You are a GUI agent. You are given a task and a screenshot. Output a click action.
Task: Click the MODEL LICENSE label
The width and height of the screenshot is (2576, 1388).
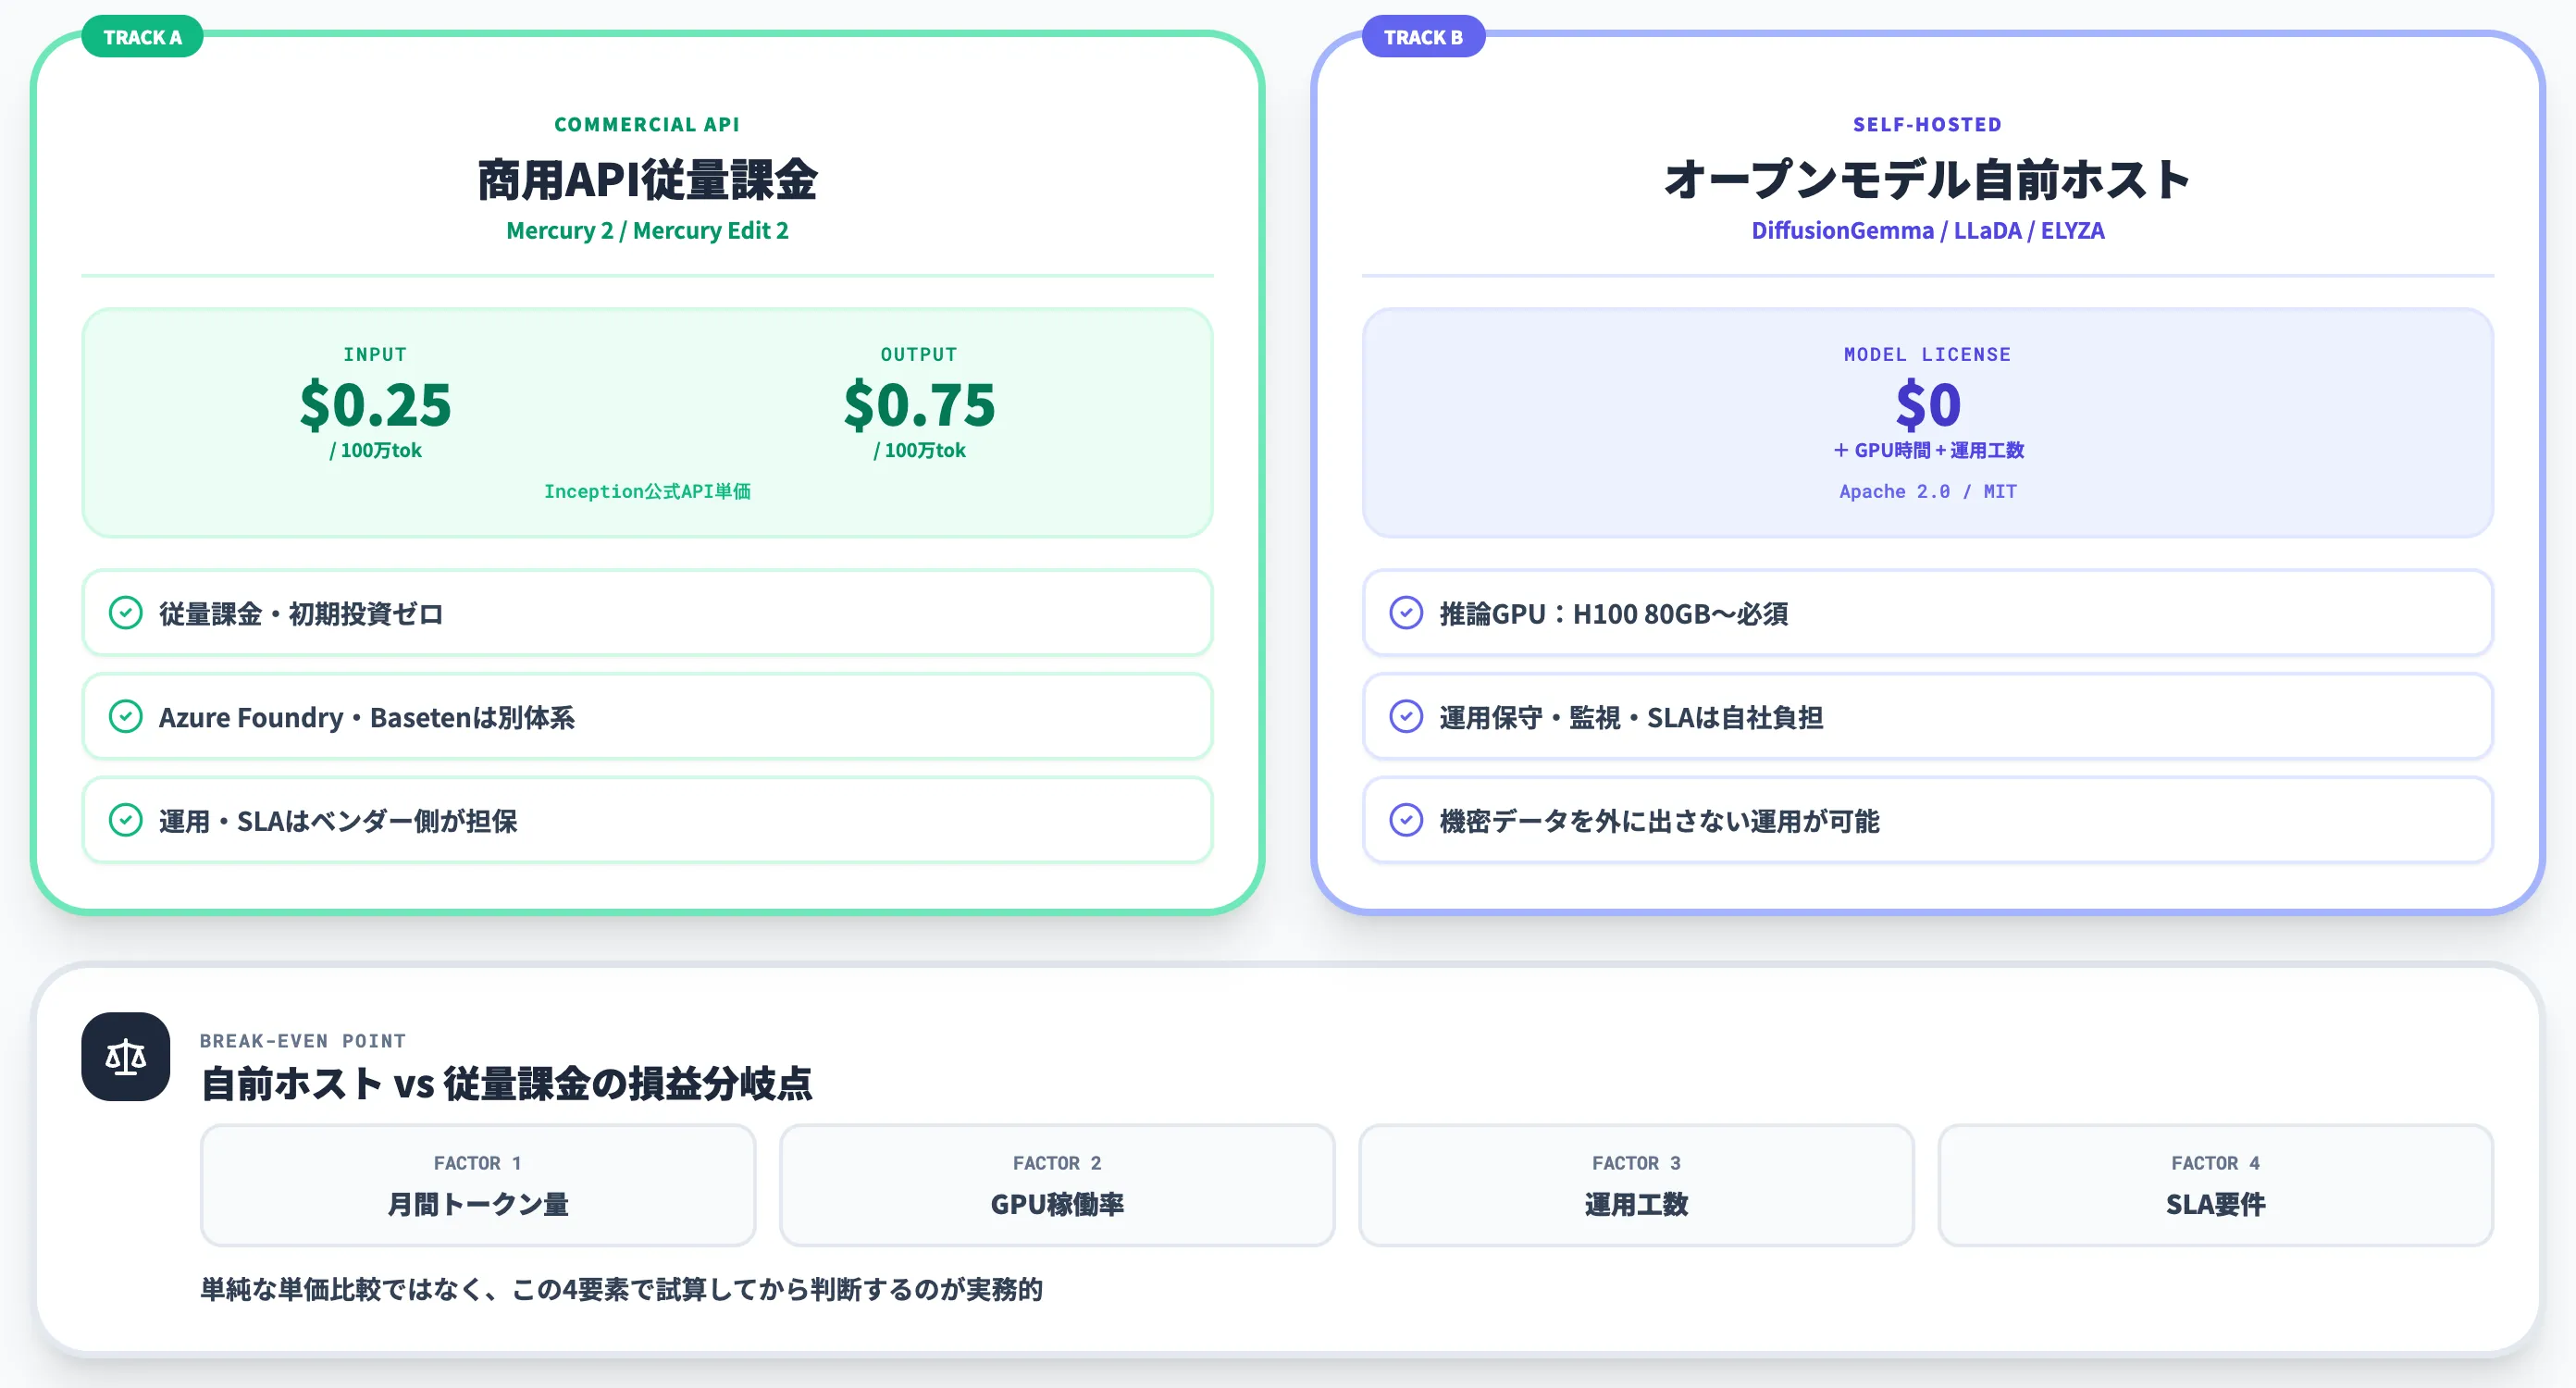(1928, 354)
